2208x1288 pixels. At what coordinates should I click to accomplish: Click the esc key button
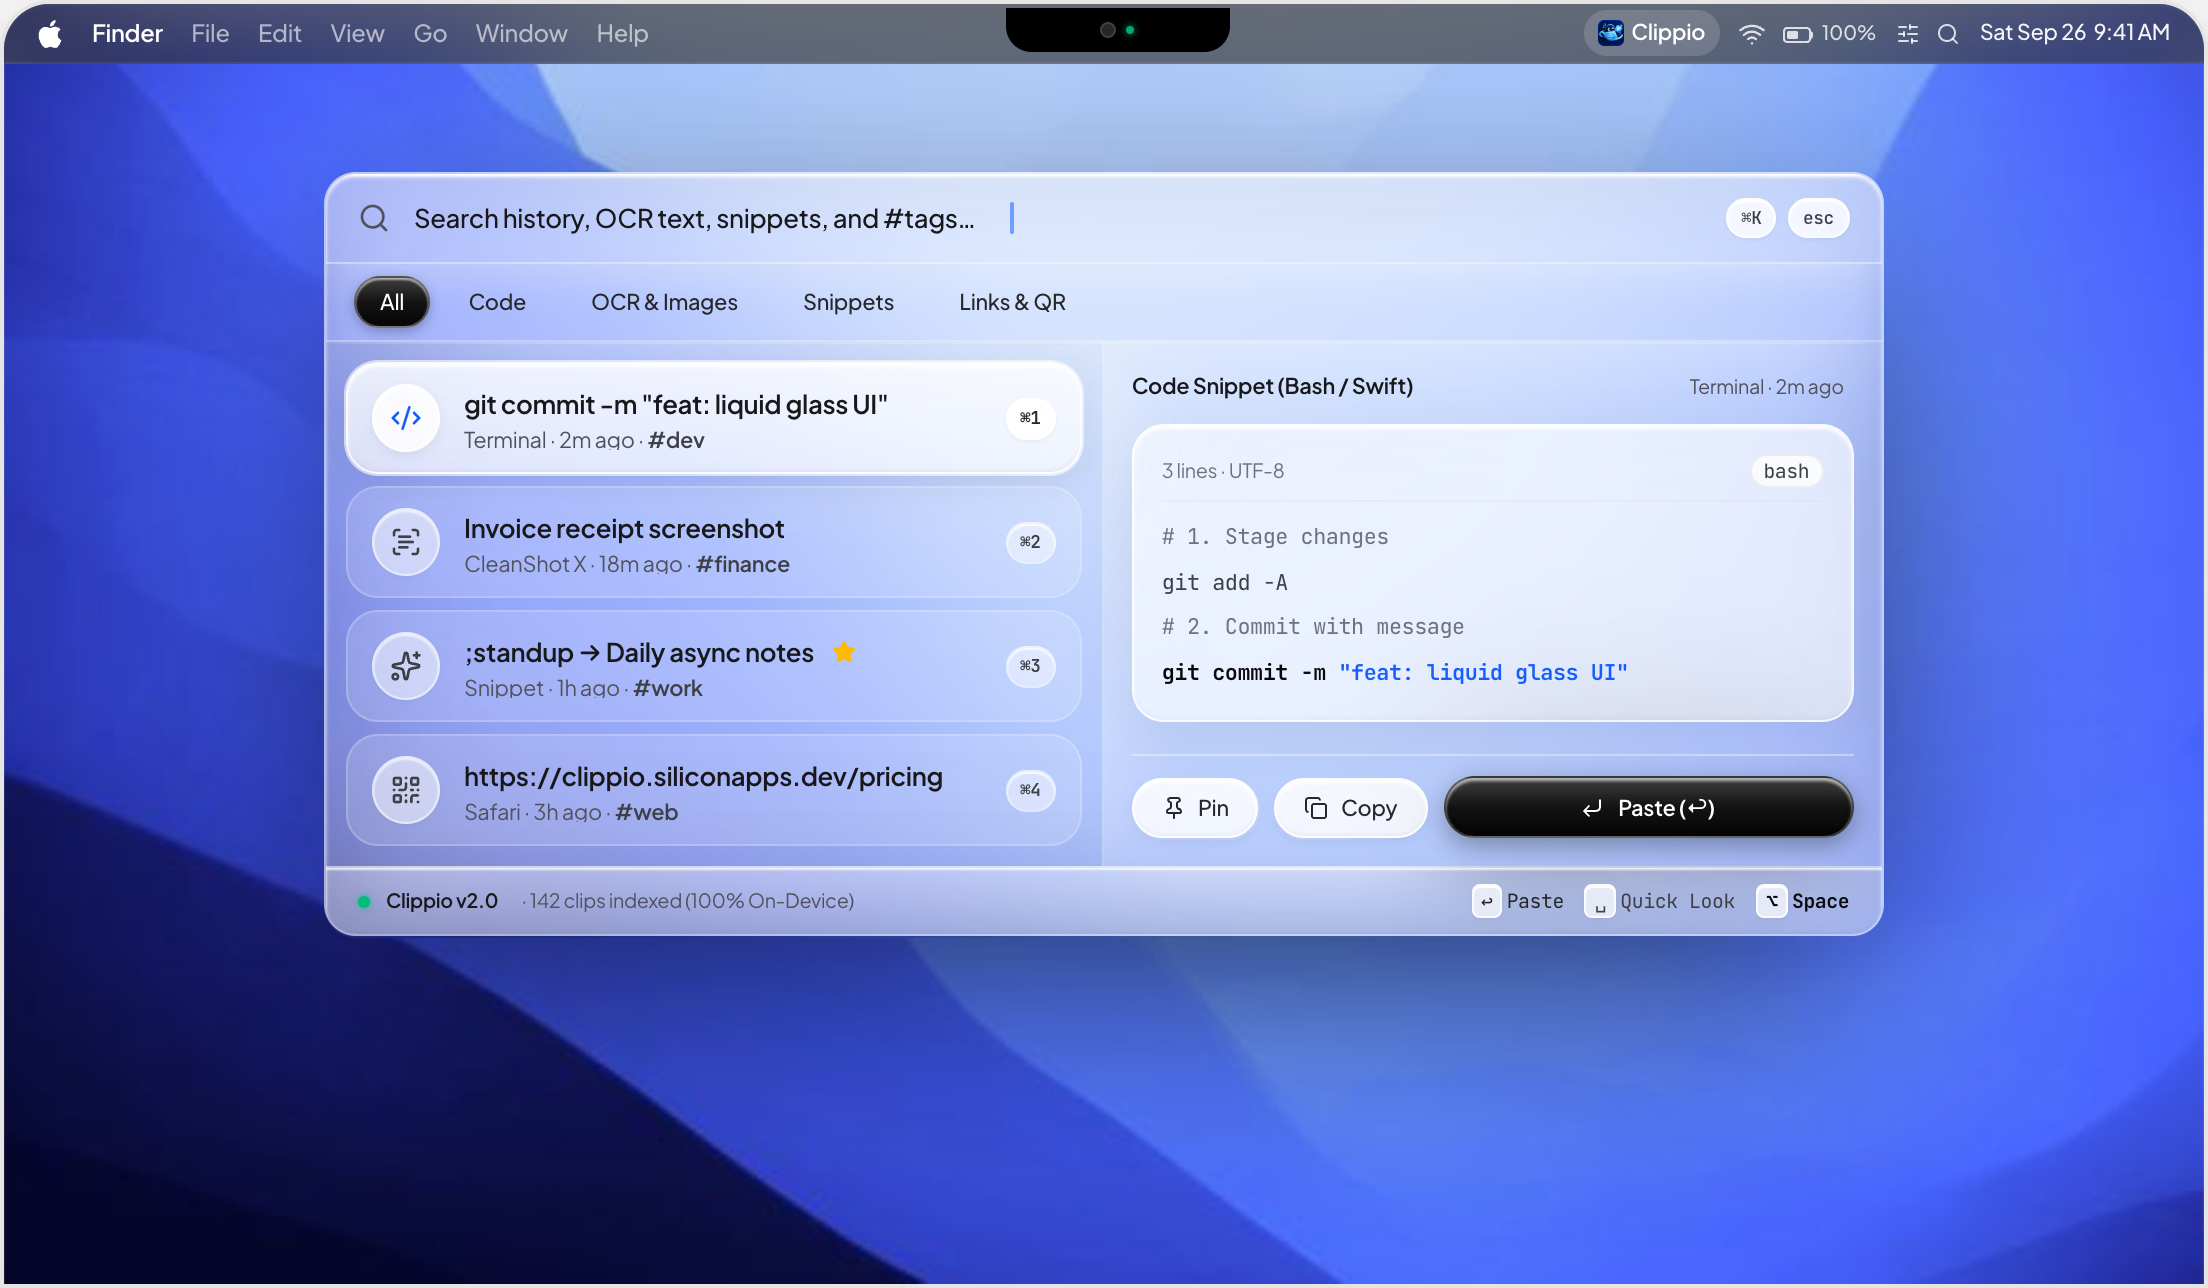[x=1818, y=218]
